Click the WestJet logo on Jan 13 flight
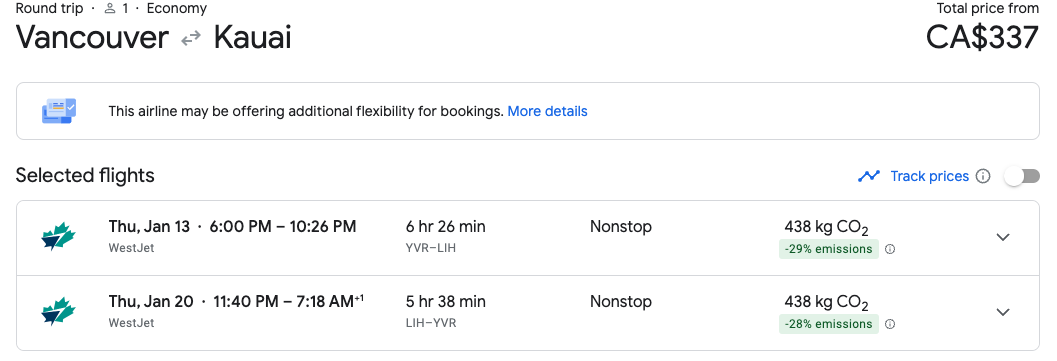Viewport: 1057px width, 361px height. point(58,237)
